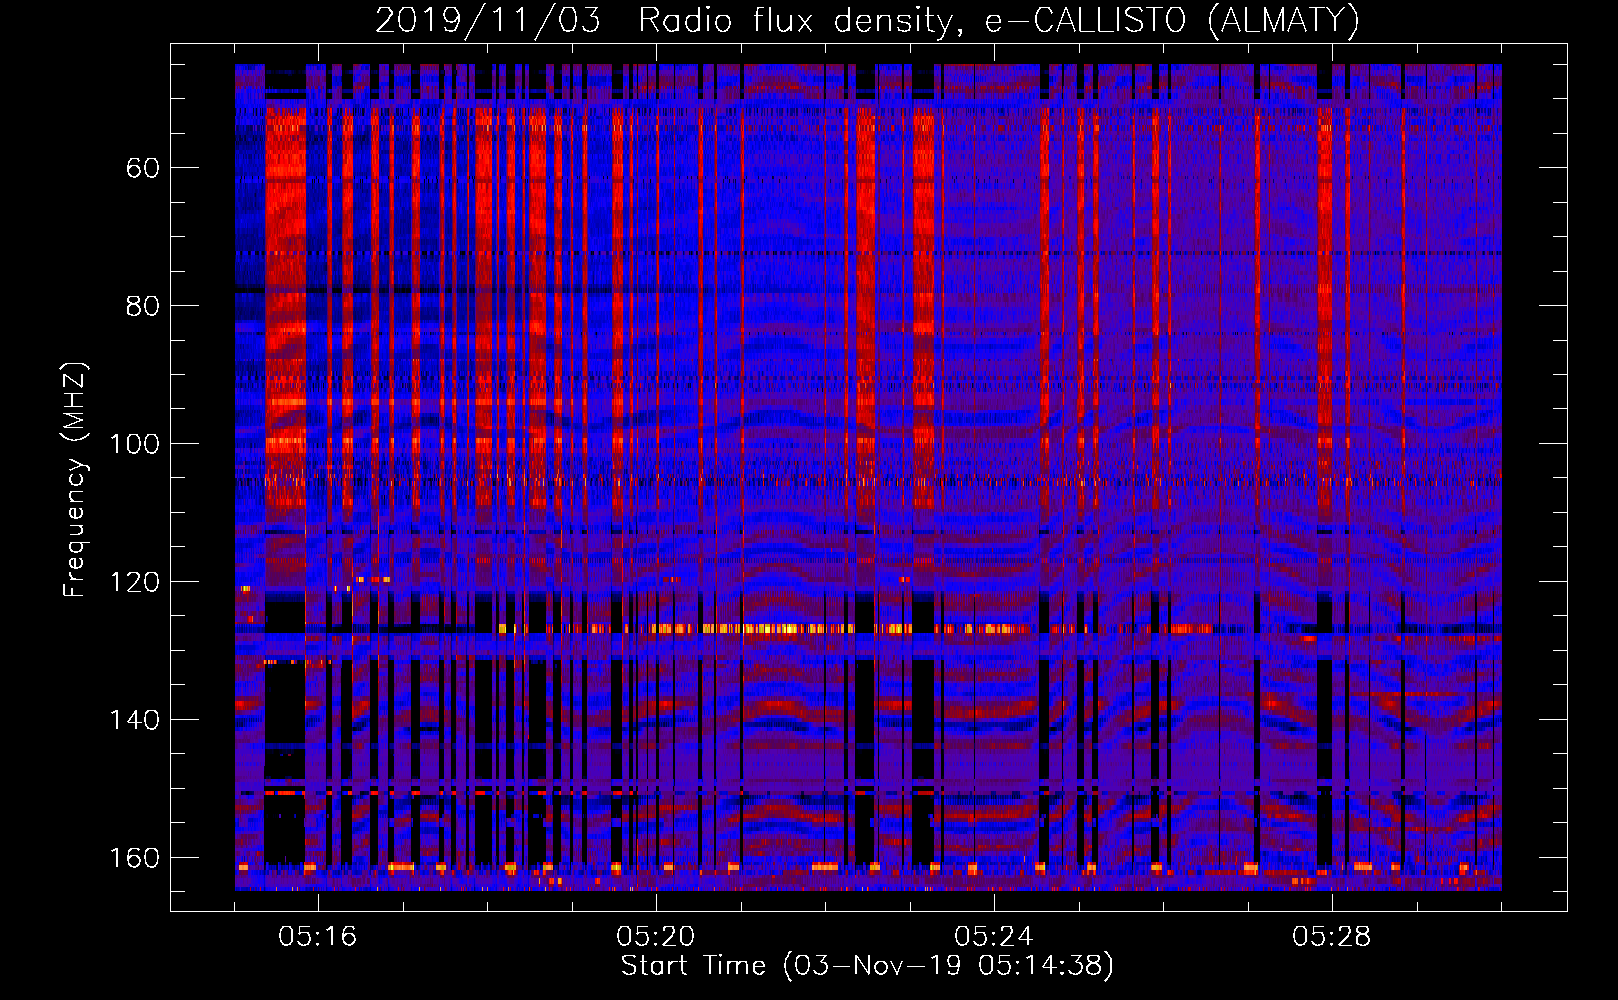Click the 160 MHz frequency tick label
This screenshot has height=1000, width=1618.
click(x=134, y=858)
